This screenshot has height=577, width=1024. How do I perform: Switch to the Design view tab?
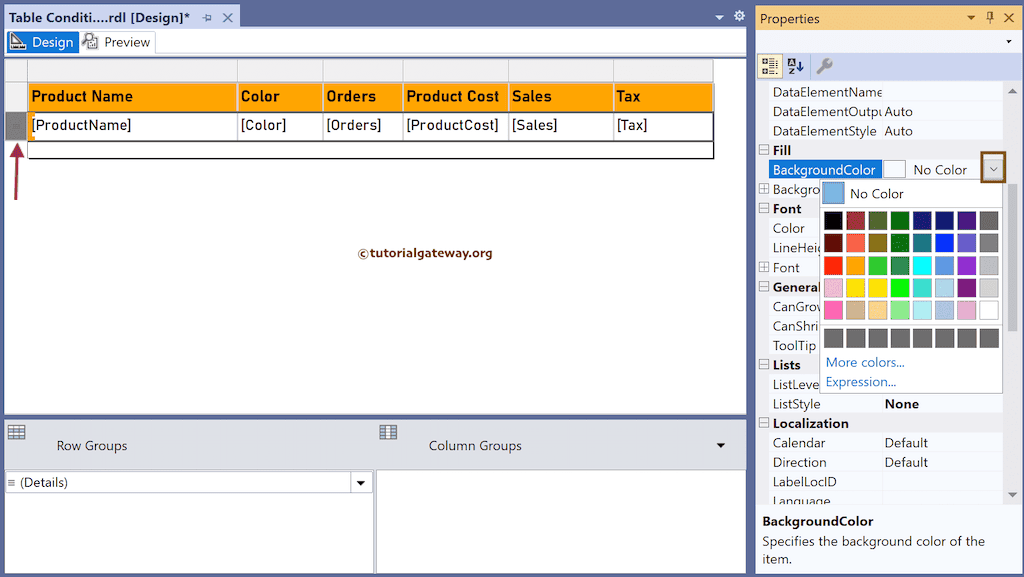[x=43, y=42]
